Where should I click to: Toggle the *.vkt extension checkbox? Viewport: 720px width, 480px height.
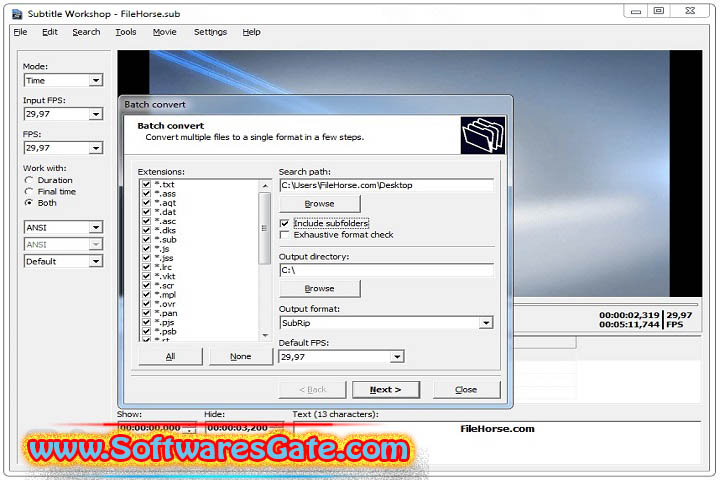(x=146, y=276)
